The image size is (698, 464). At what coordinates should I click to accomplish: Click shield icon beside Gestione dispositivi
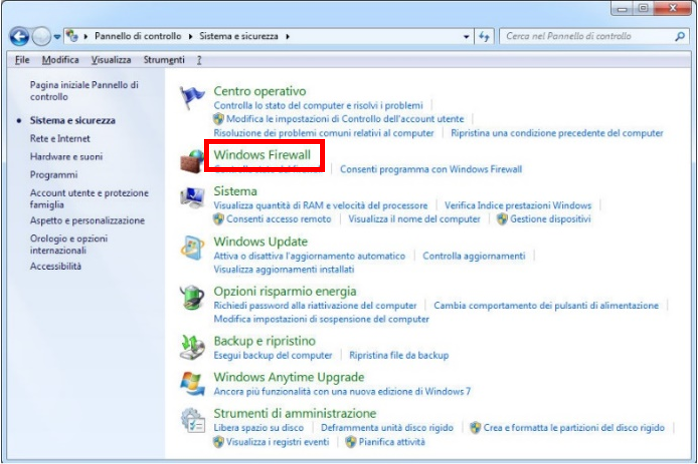click(x=502, y=219)
